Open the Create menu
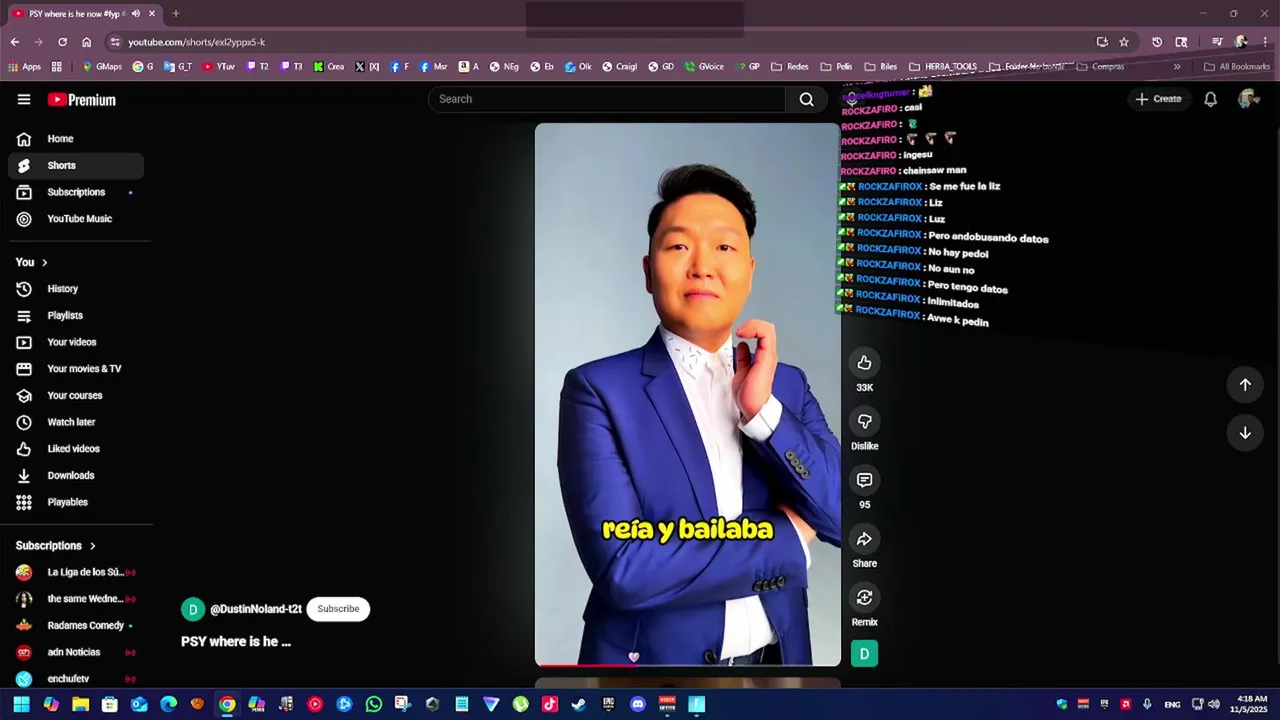The image size is (1280, 720). [1158, 99]
